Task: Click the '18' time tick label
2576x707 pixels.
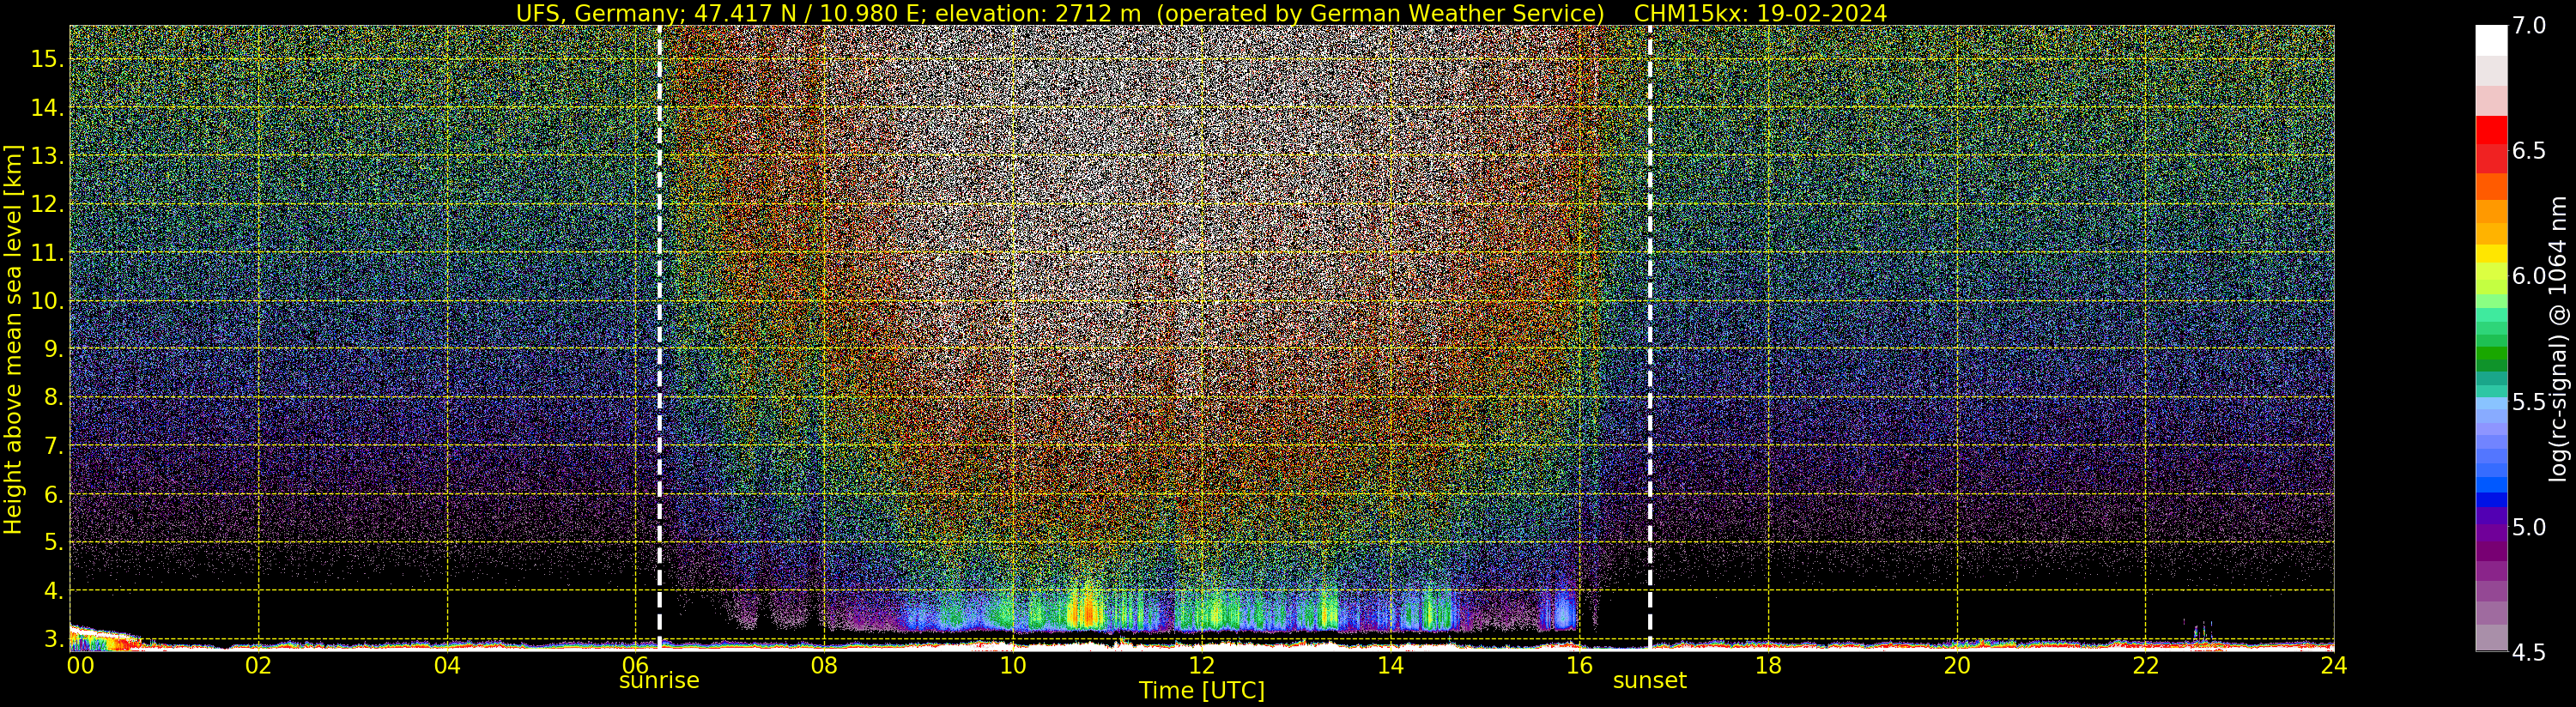Action: pyautogui.click(x=1768, y=665)
